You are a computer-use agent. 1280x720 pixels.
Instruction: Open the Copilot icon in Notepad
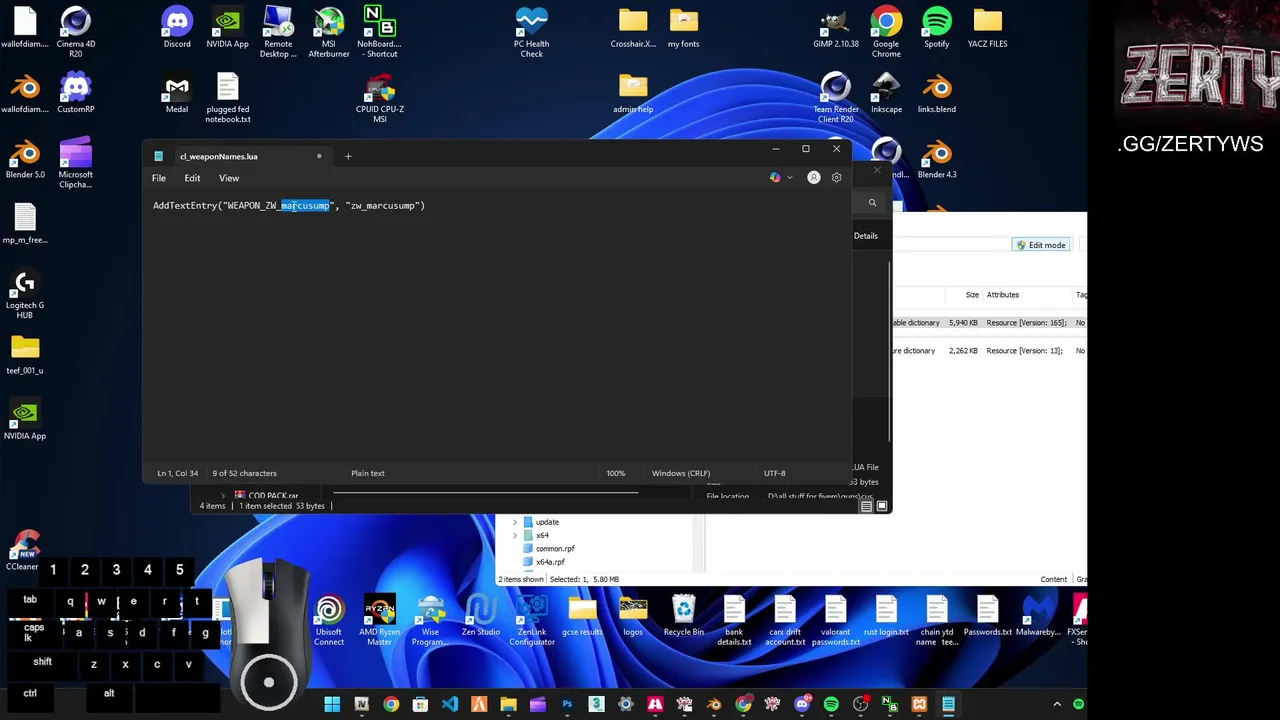(x=775, y=178)
